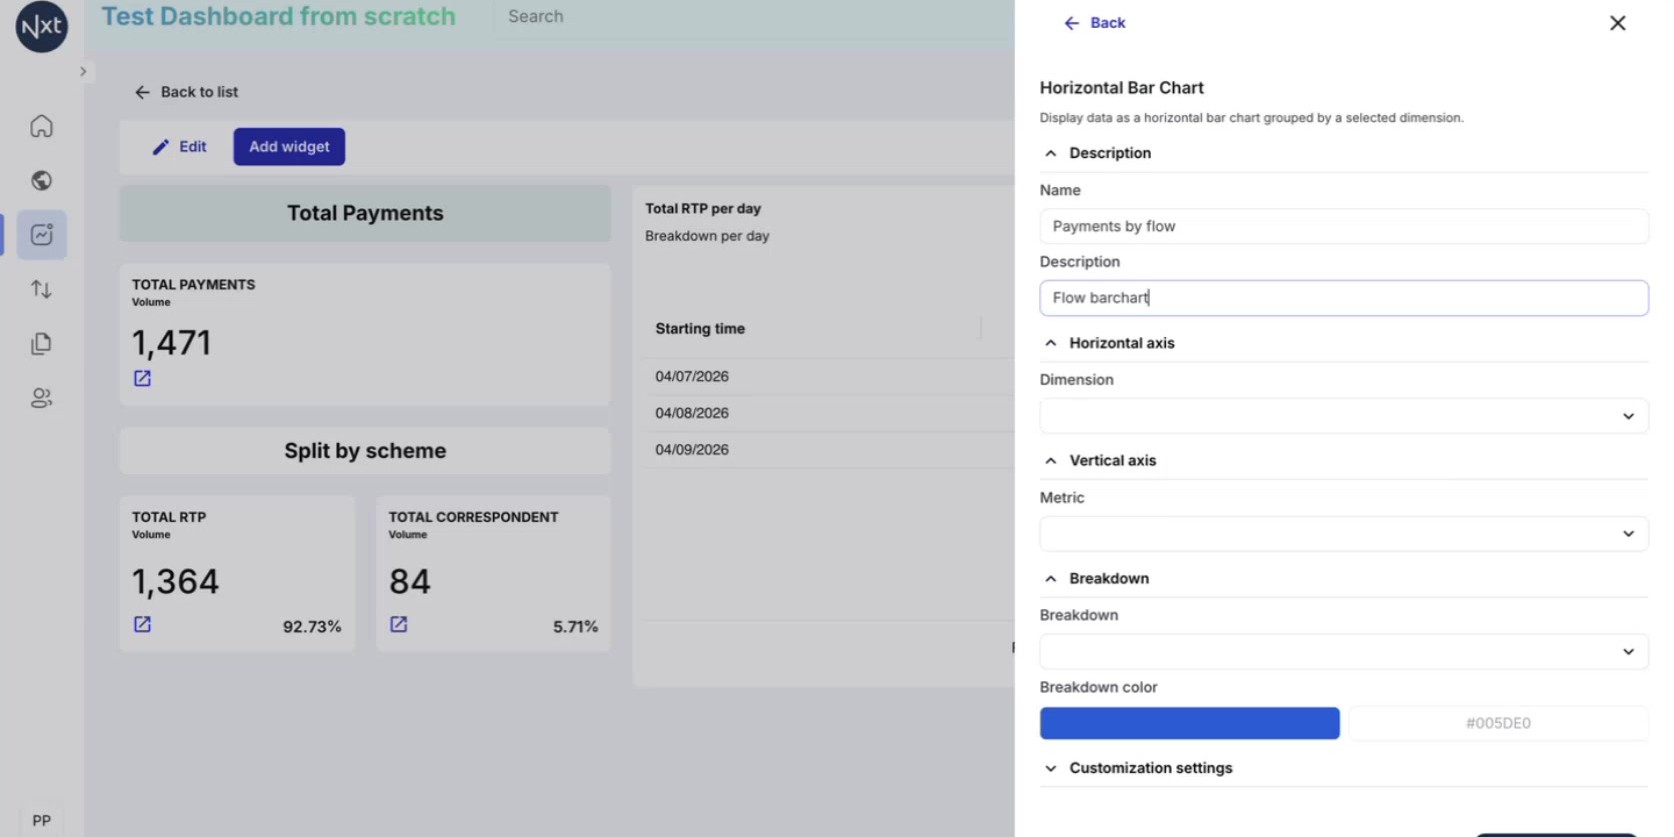Open Total Payments external link icon
This screenshot has width=1674, height=837.
pos(142,378)
